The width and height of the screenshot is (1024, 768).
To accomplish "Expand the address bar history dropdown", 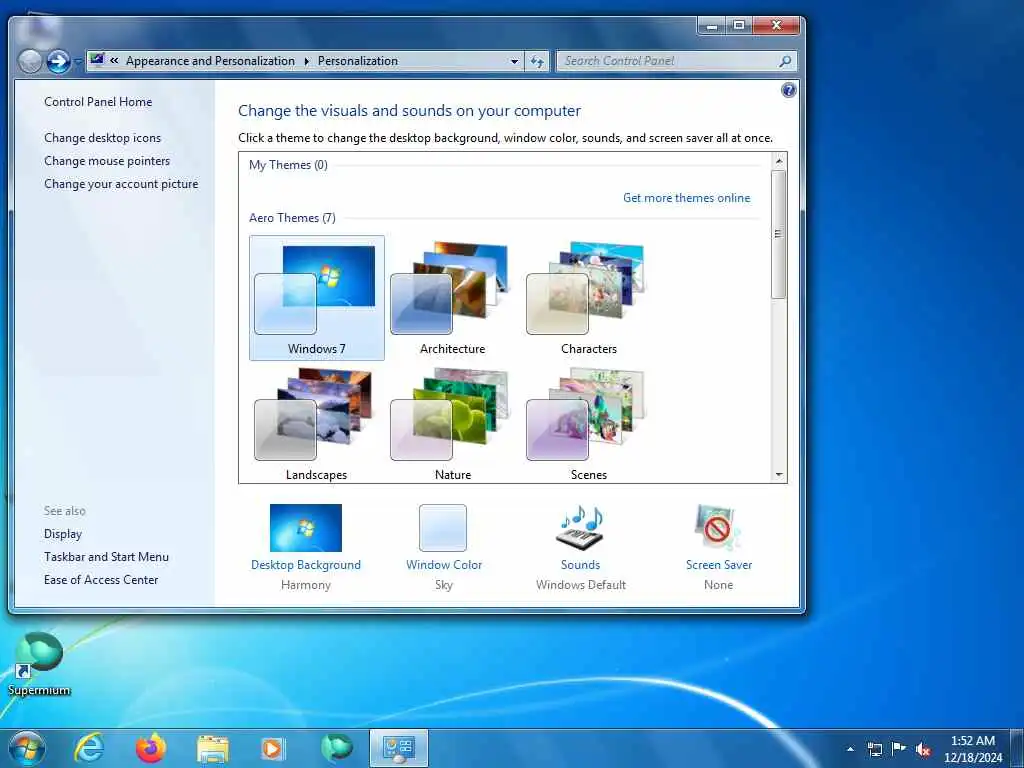I will [515, 61].
